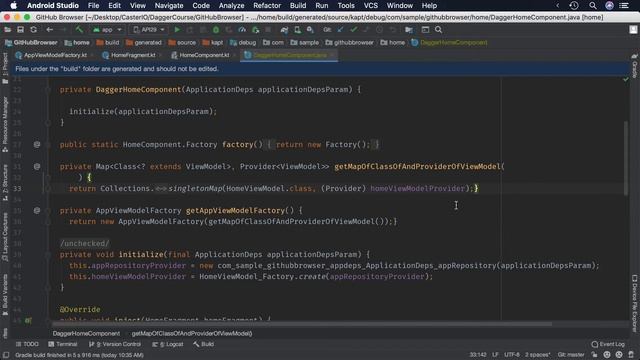Click the green inspection checkmark indicator
Screen dimensions: 640x360
[626, 79]
